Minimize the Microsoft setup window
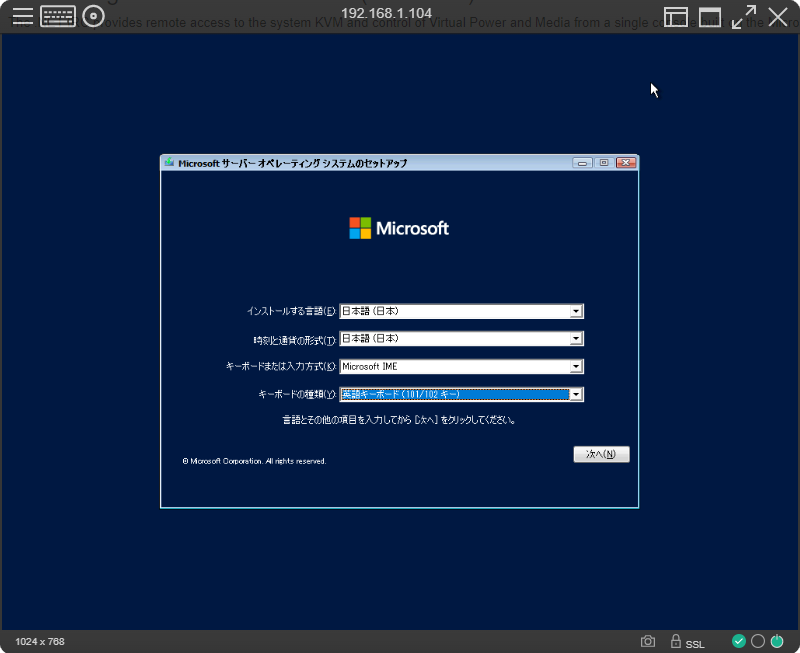800x653 pixels. click(x=582, y=163)
